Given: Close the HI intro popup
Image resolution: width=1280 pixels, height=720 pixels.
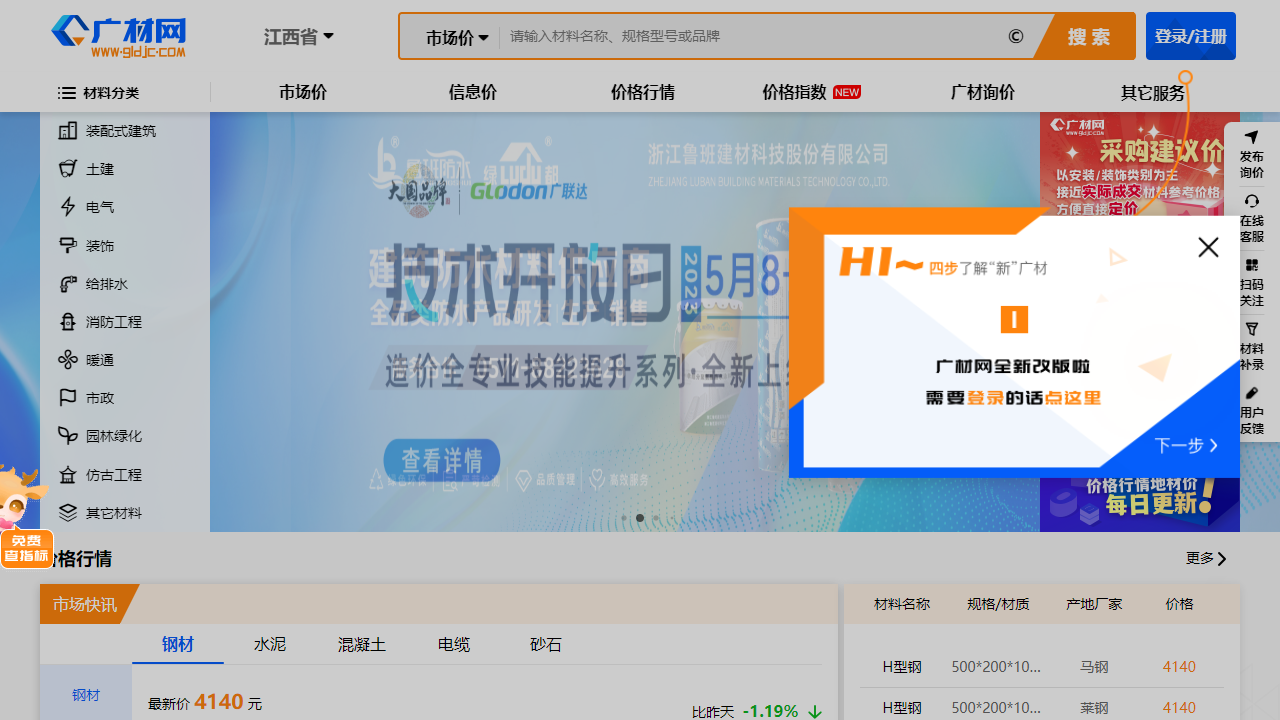Looking at the screenshot, I should (x=1208, y=247).
